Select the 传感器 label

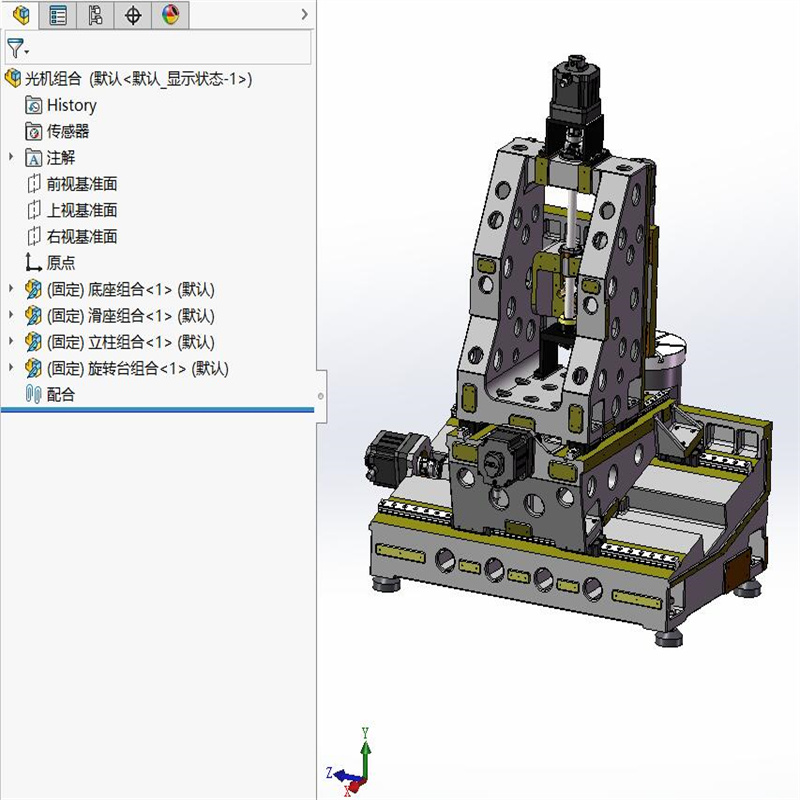(68, 132)
